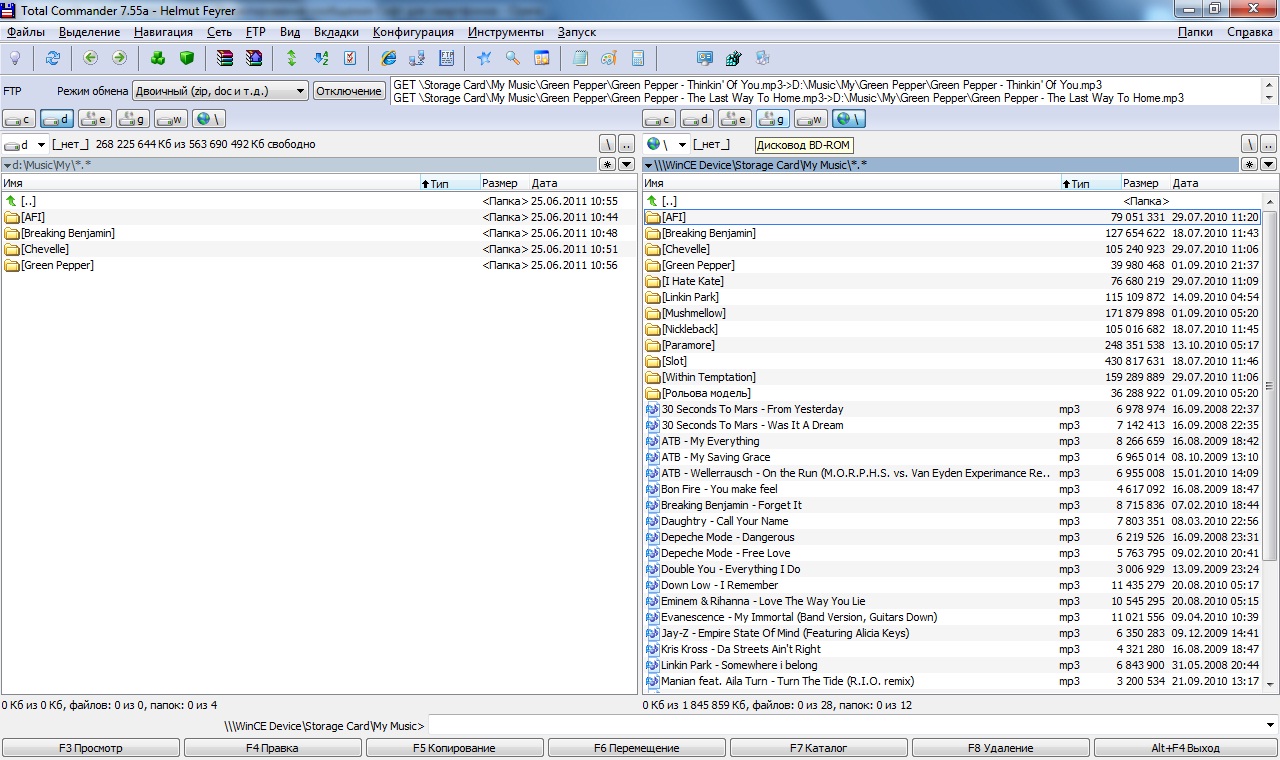Click F8 Удаление button

1000,747
